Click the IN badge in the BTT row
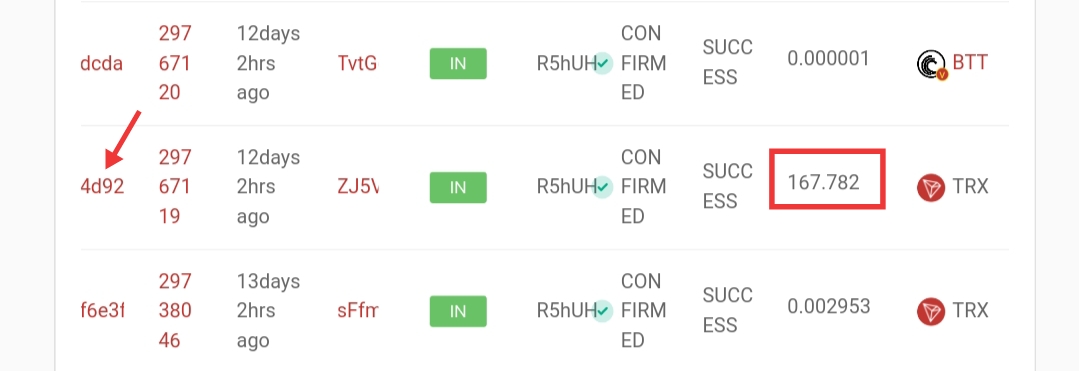The height and width of the screenshot is (371, 1079). (458, 63)
